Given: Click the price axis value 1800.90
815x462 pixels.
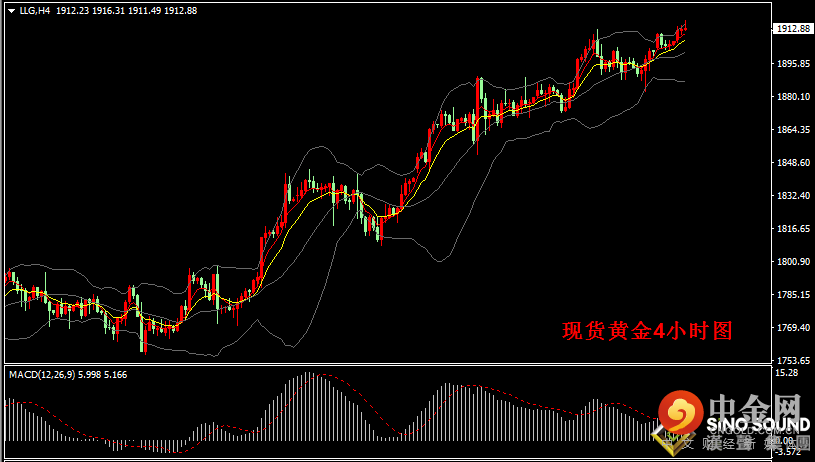Looking at the screenshot, I should click(x=792, y=261).
